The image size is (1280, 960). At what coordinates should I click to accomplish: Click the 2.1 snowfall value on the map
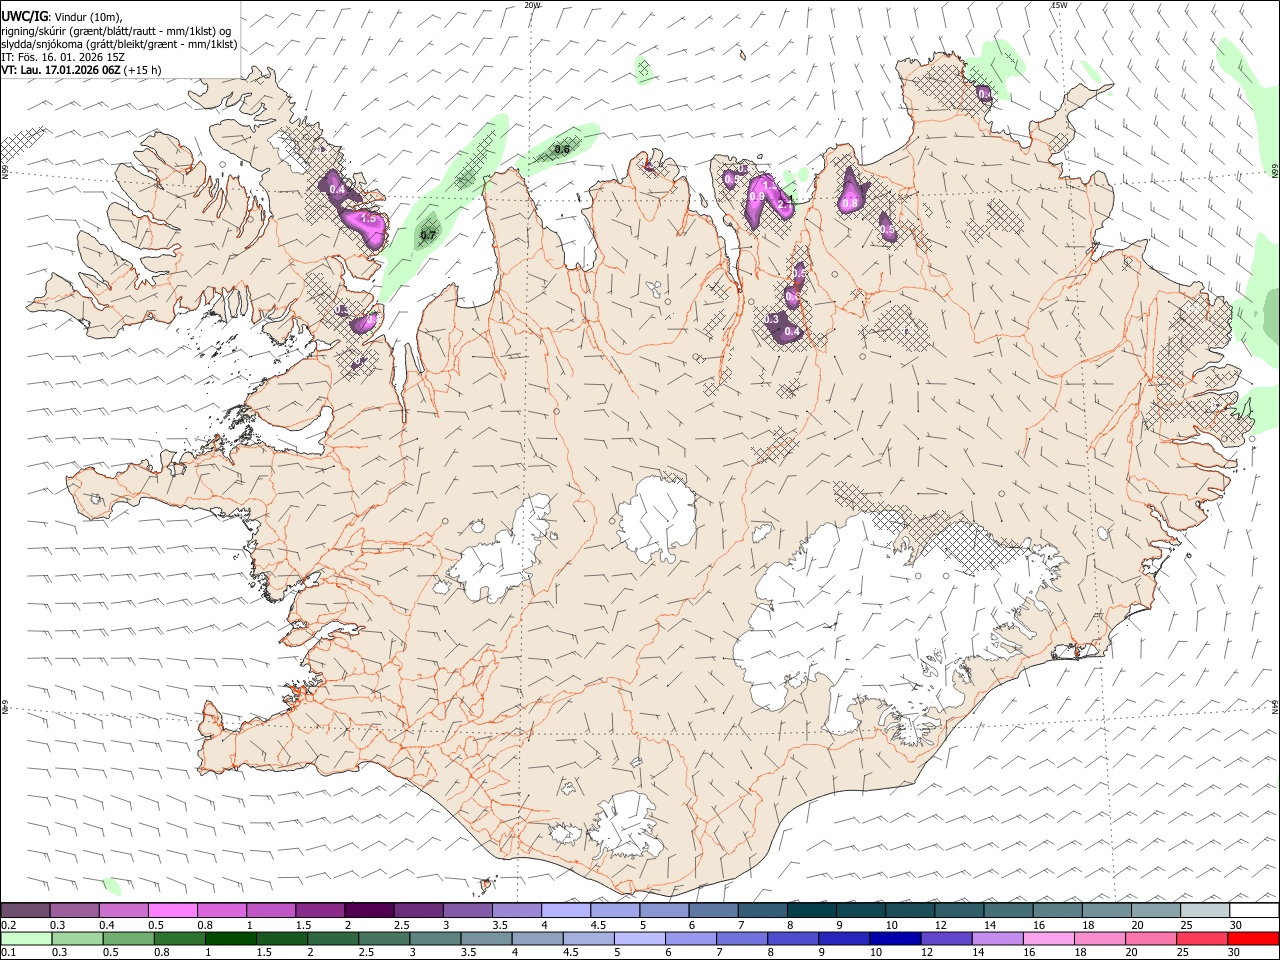[785, 204]
